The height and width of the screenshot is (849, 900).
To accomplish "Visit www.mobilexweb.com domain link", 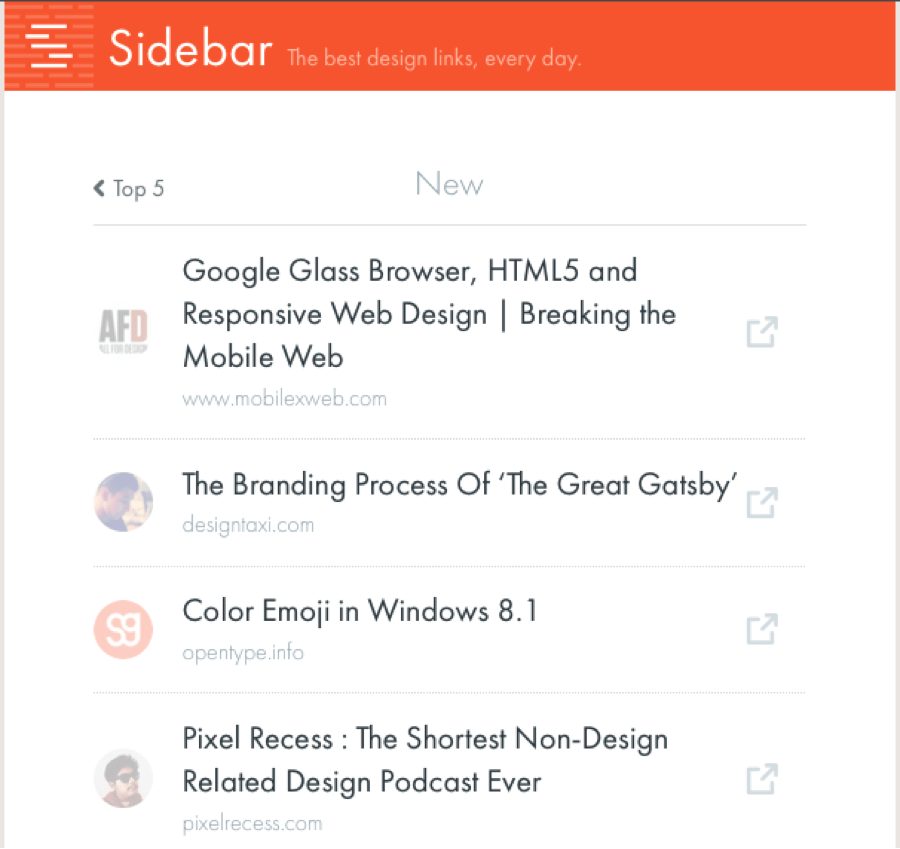I will pyautogui.click(x=285, y=399).
